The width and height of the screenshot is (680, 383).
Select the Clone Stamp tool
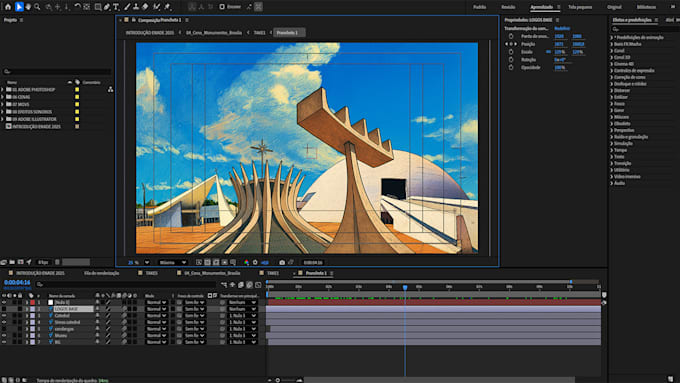136,7
